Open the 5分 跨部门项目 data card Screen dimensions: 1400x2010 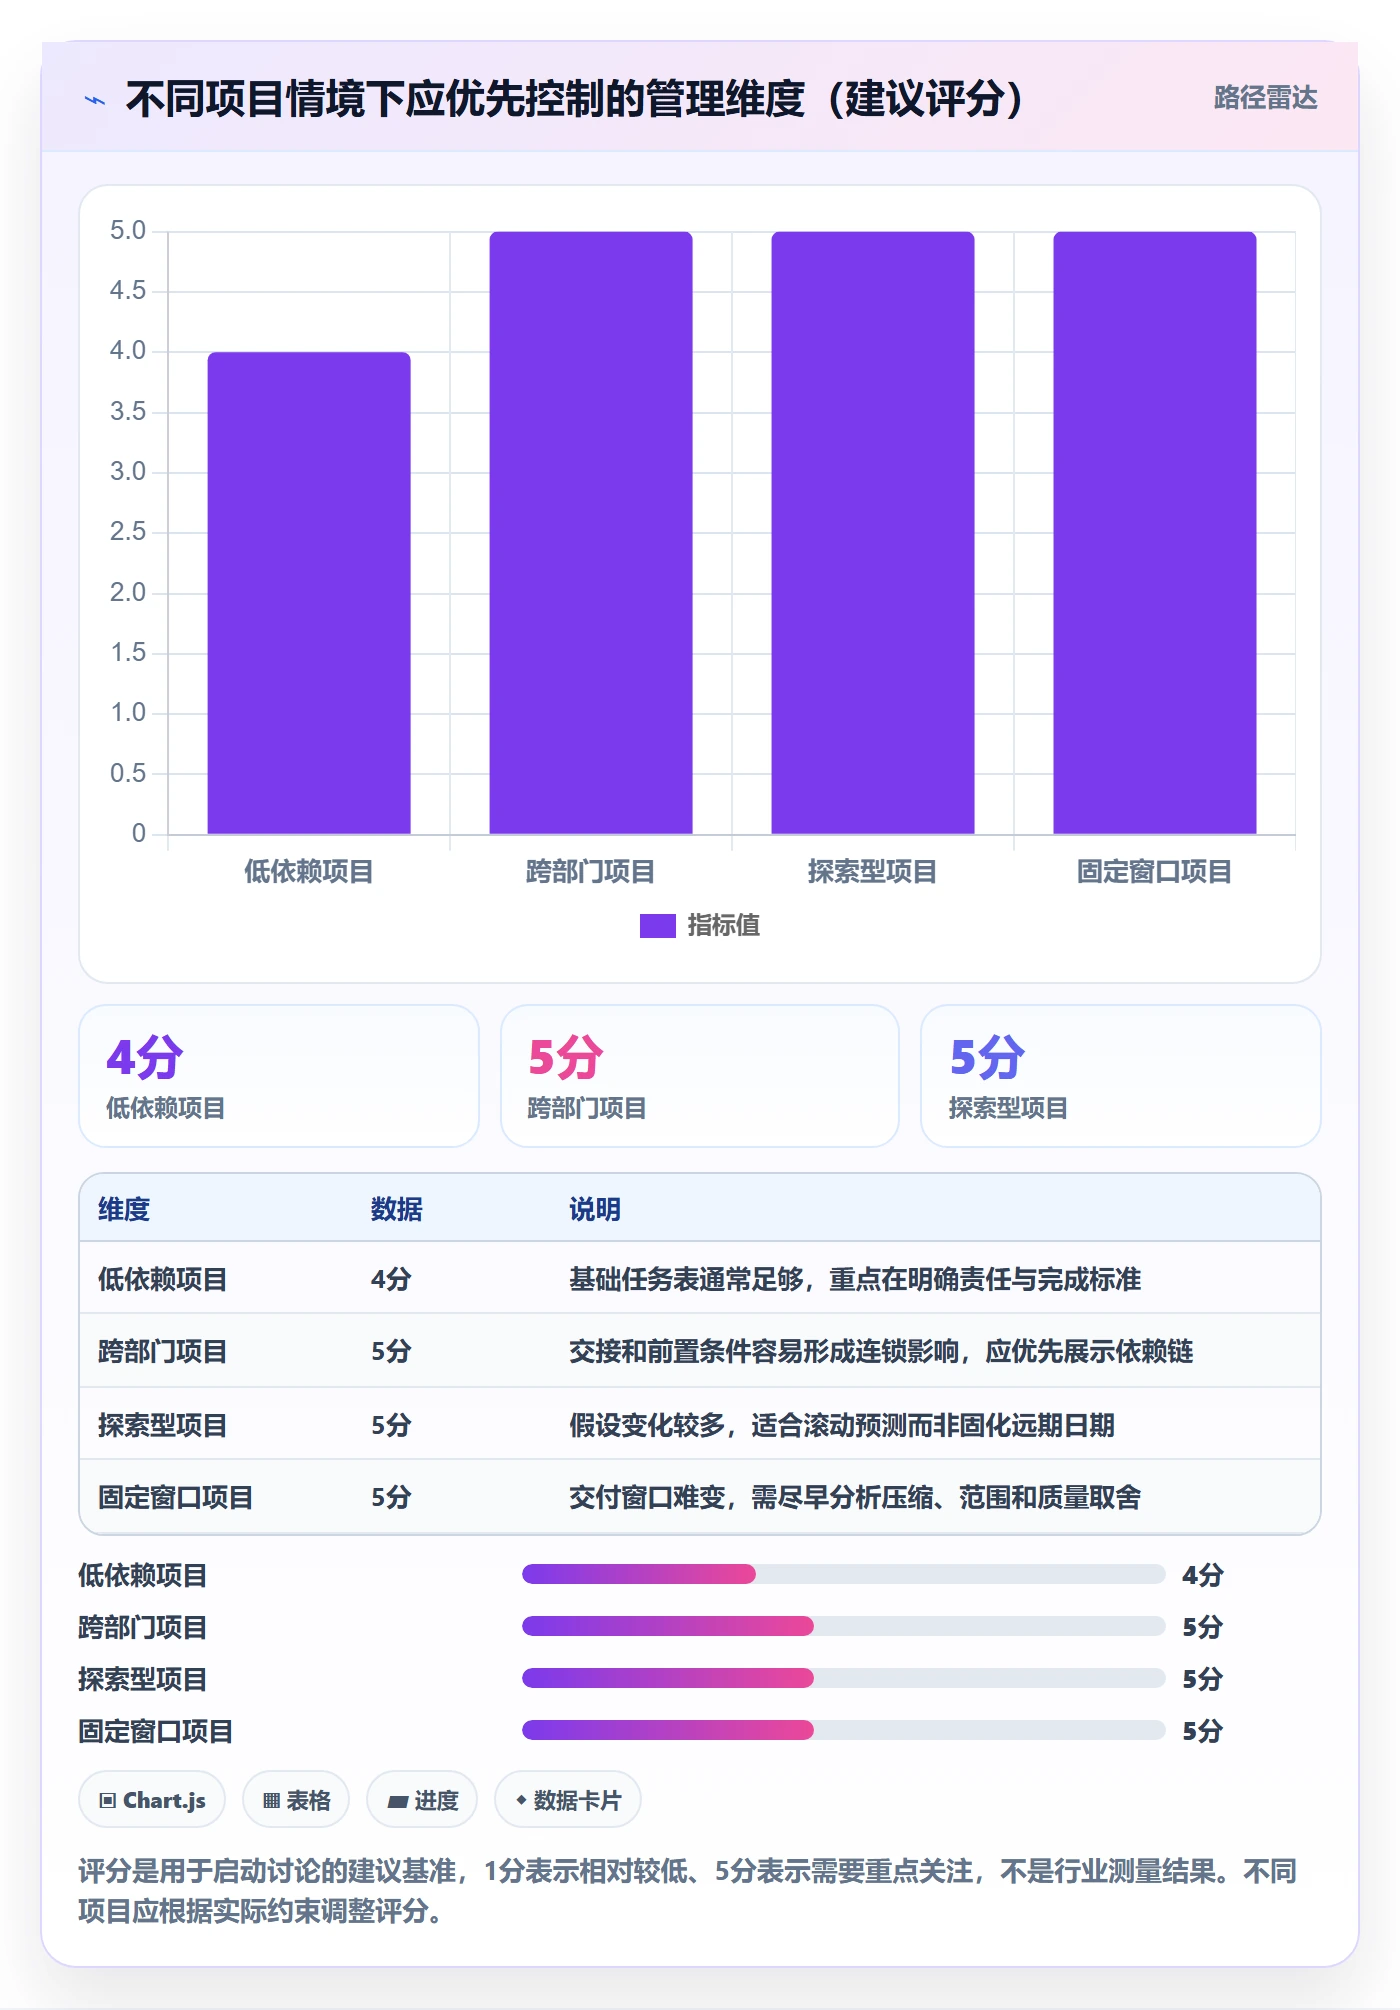click(700, 1076)
